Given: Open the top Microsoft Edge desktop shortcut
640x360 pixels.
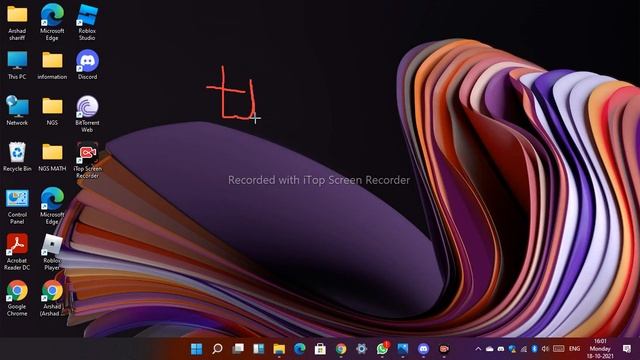Looking at the screenshot, I should pos(52,22).
